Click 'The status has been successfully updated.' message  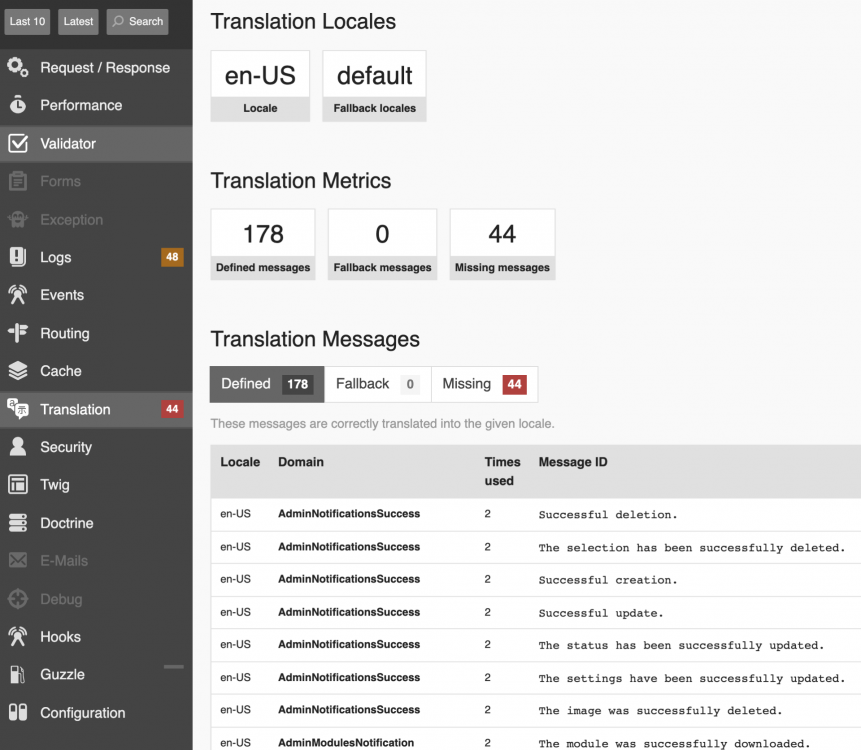pos(681,645)
